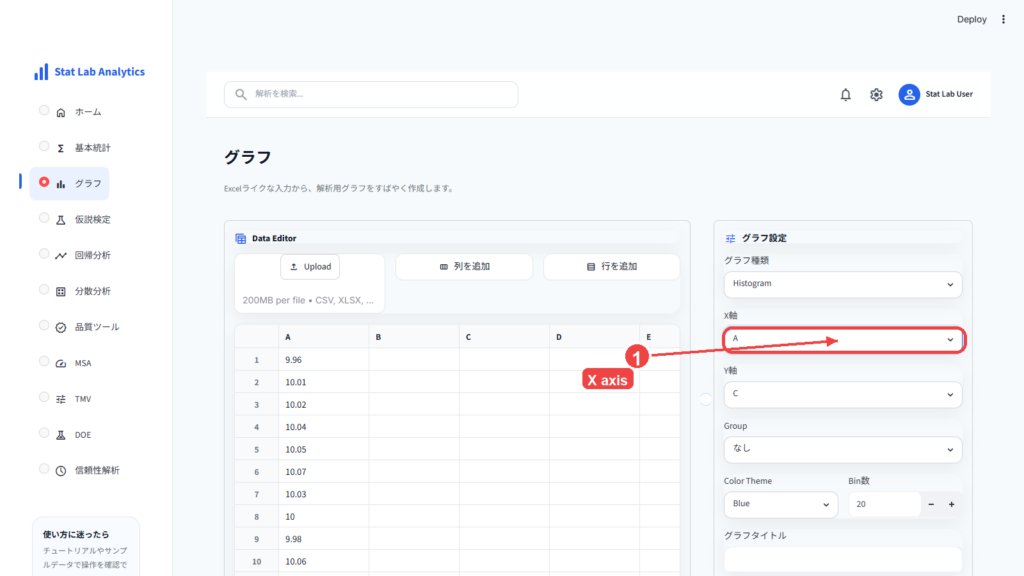Click column header B
The height and width of the screenshot is (576, 1024).
pos(413,337)
